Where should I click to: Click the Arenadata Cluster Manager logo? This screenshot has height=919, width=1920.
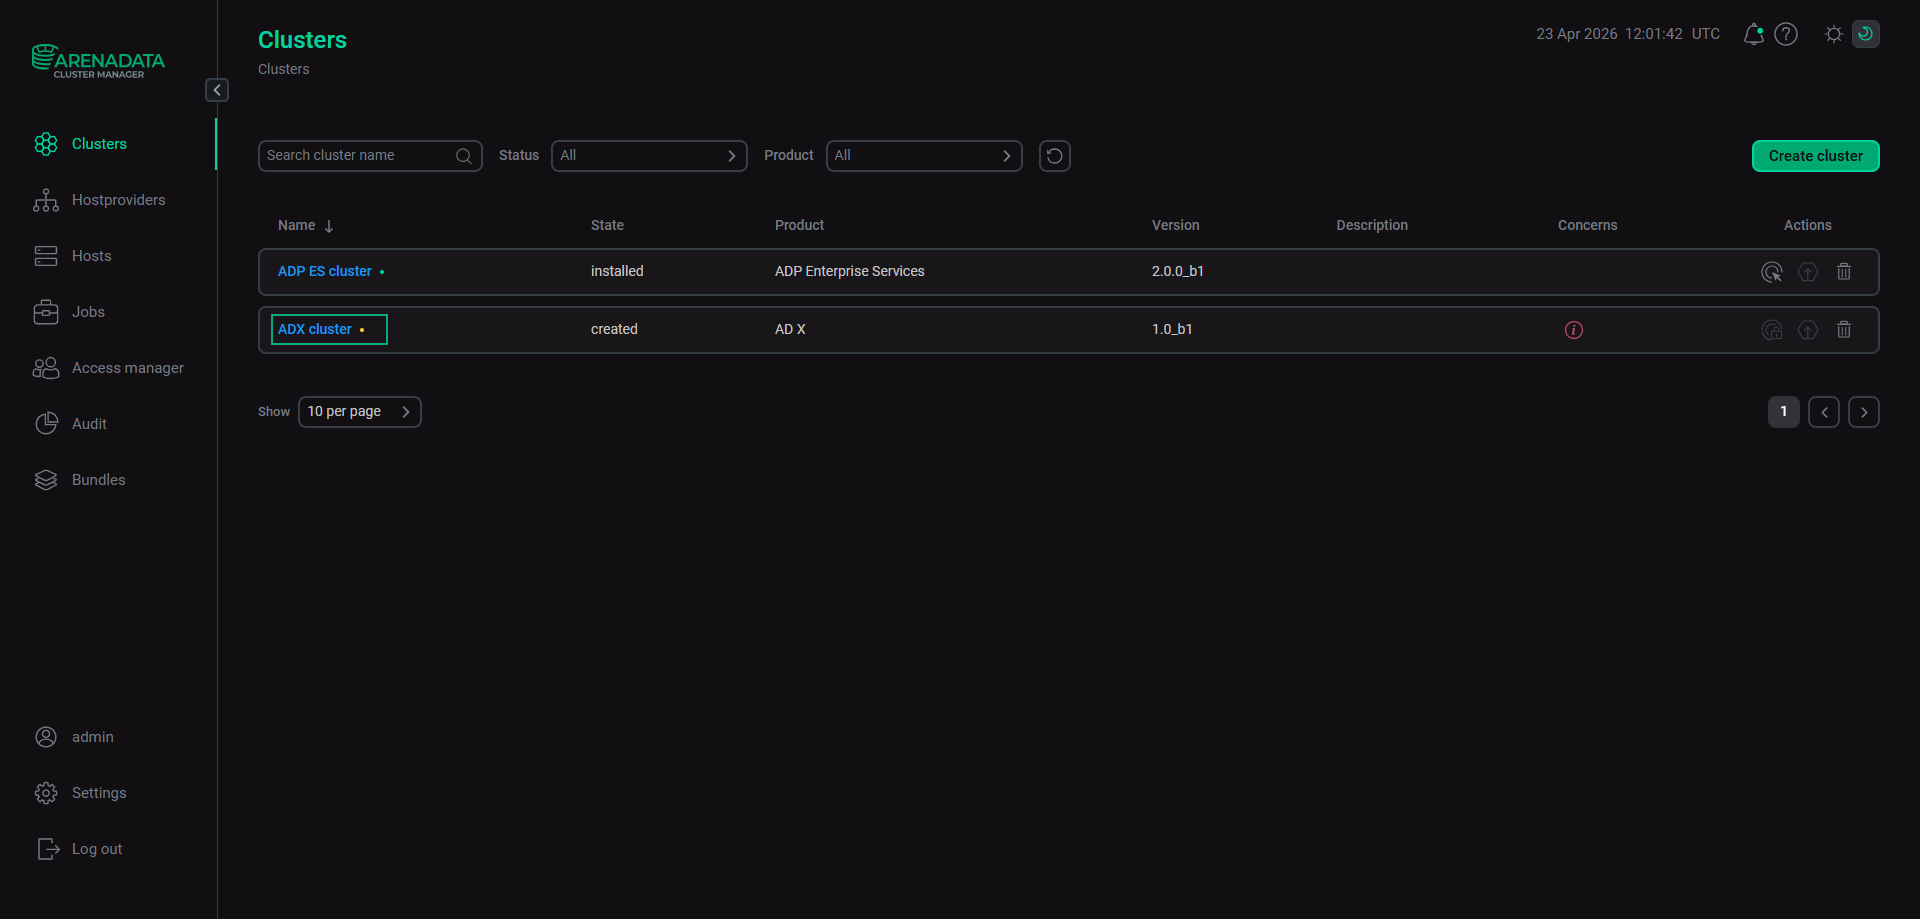pyautogui.click(x=98, y=61)
